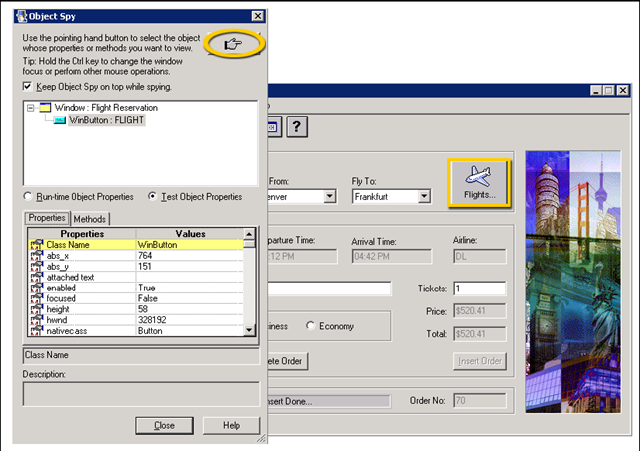This screenshot has height=451, width=640.
Task: Click the abs_y value 151
Action: pos(190,266)
